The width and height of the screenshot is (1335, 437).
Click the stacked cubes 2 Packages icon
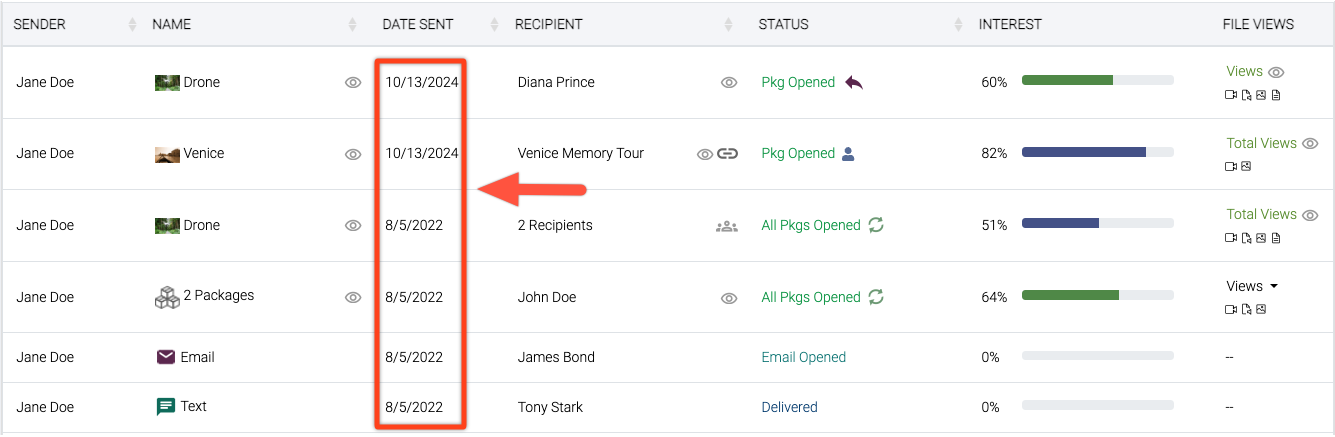[166, 296]
